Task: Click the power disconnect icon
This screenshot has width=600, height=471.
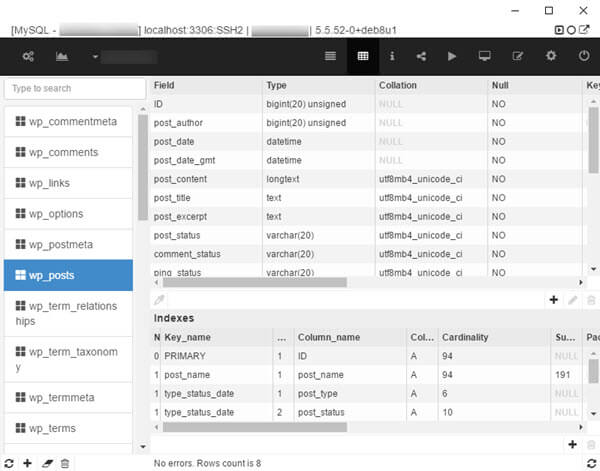Action: point(584,56)
